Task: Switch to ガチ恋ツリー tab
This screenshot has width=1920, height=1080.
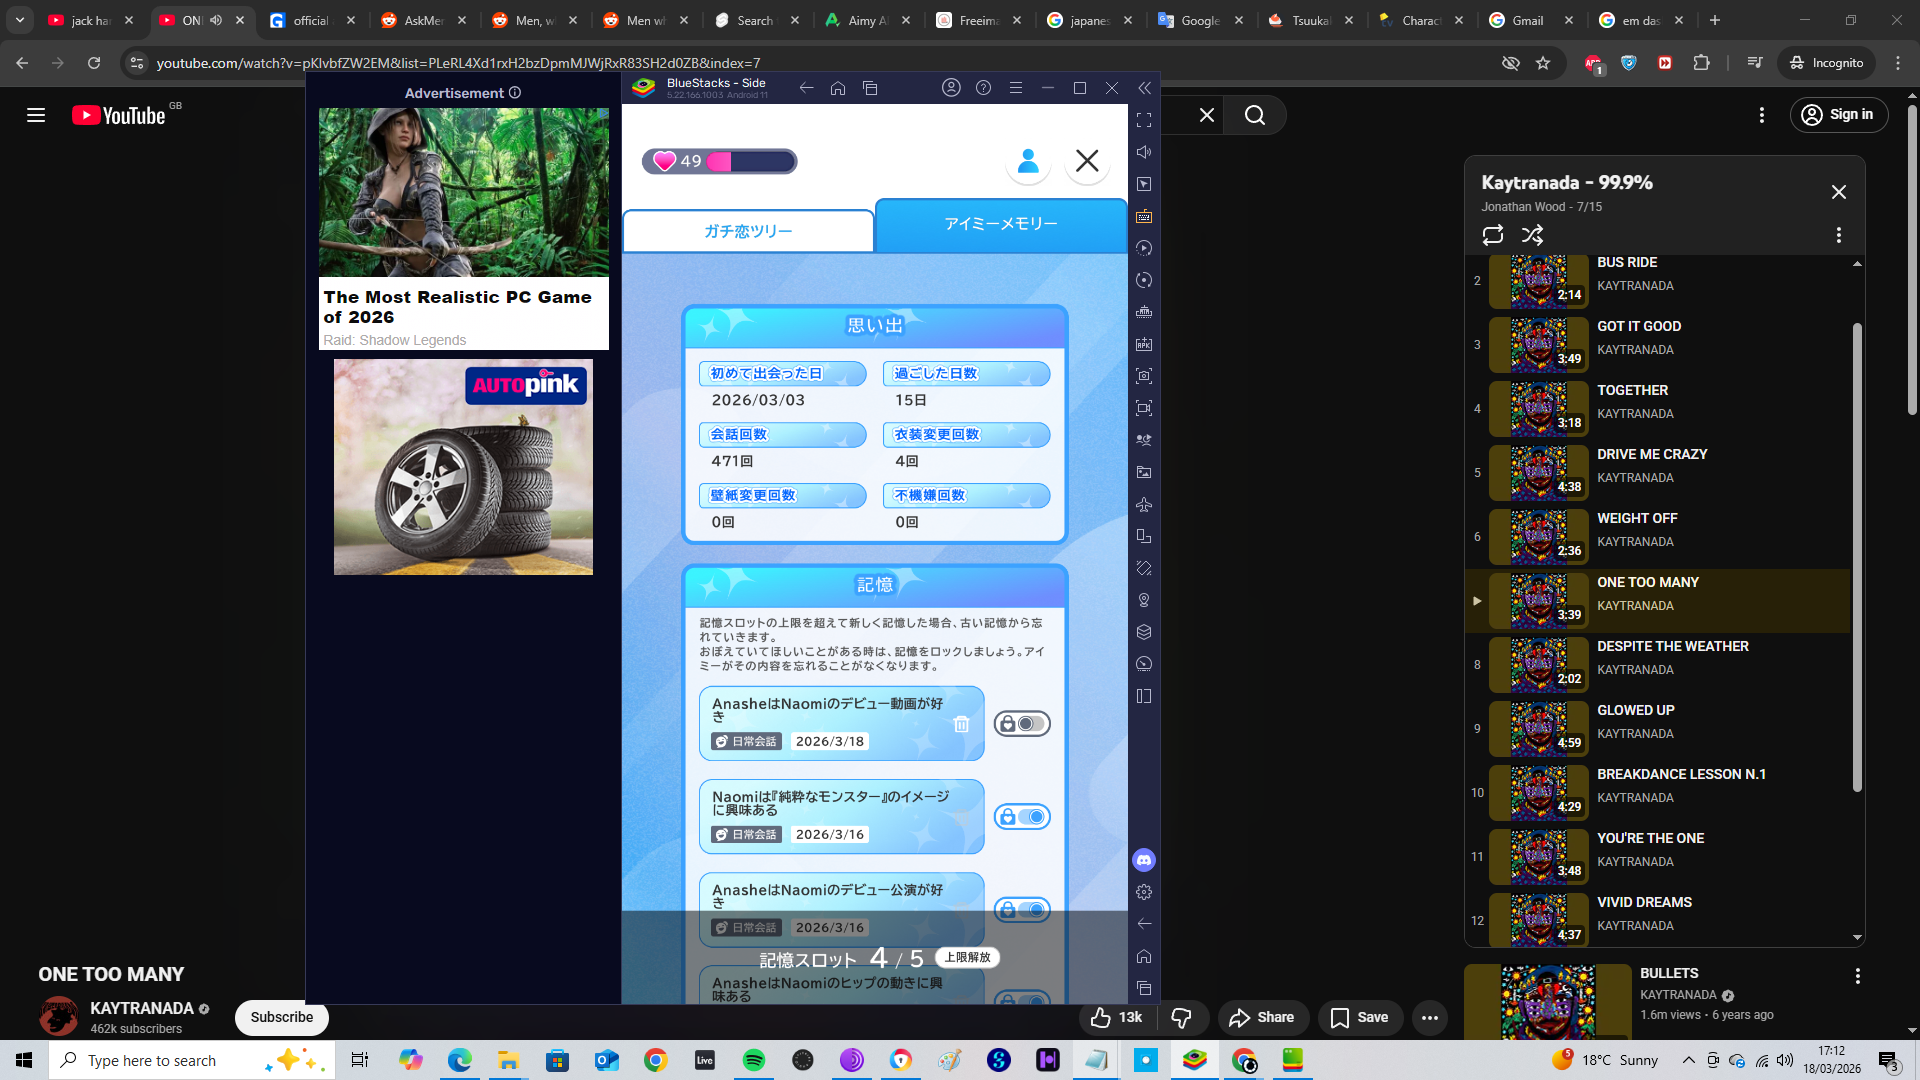Action: [748, 231]
